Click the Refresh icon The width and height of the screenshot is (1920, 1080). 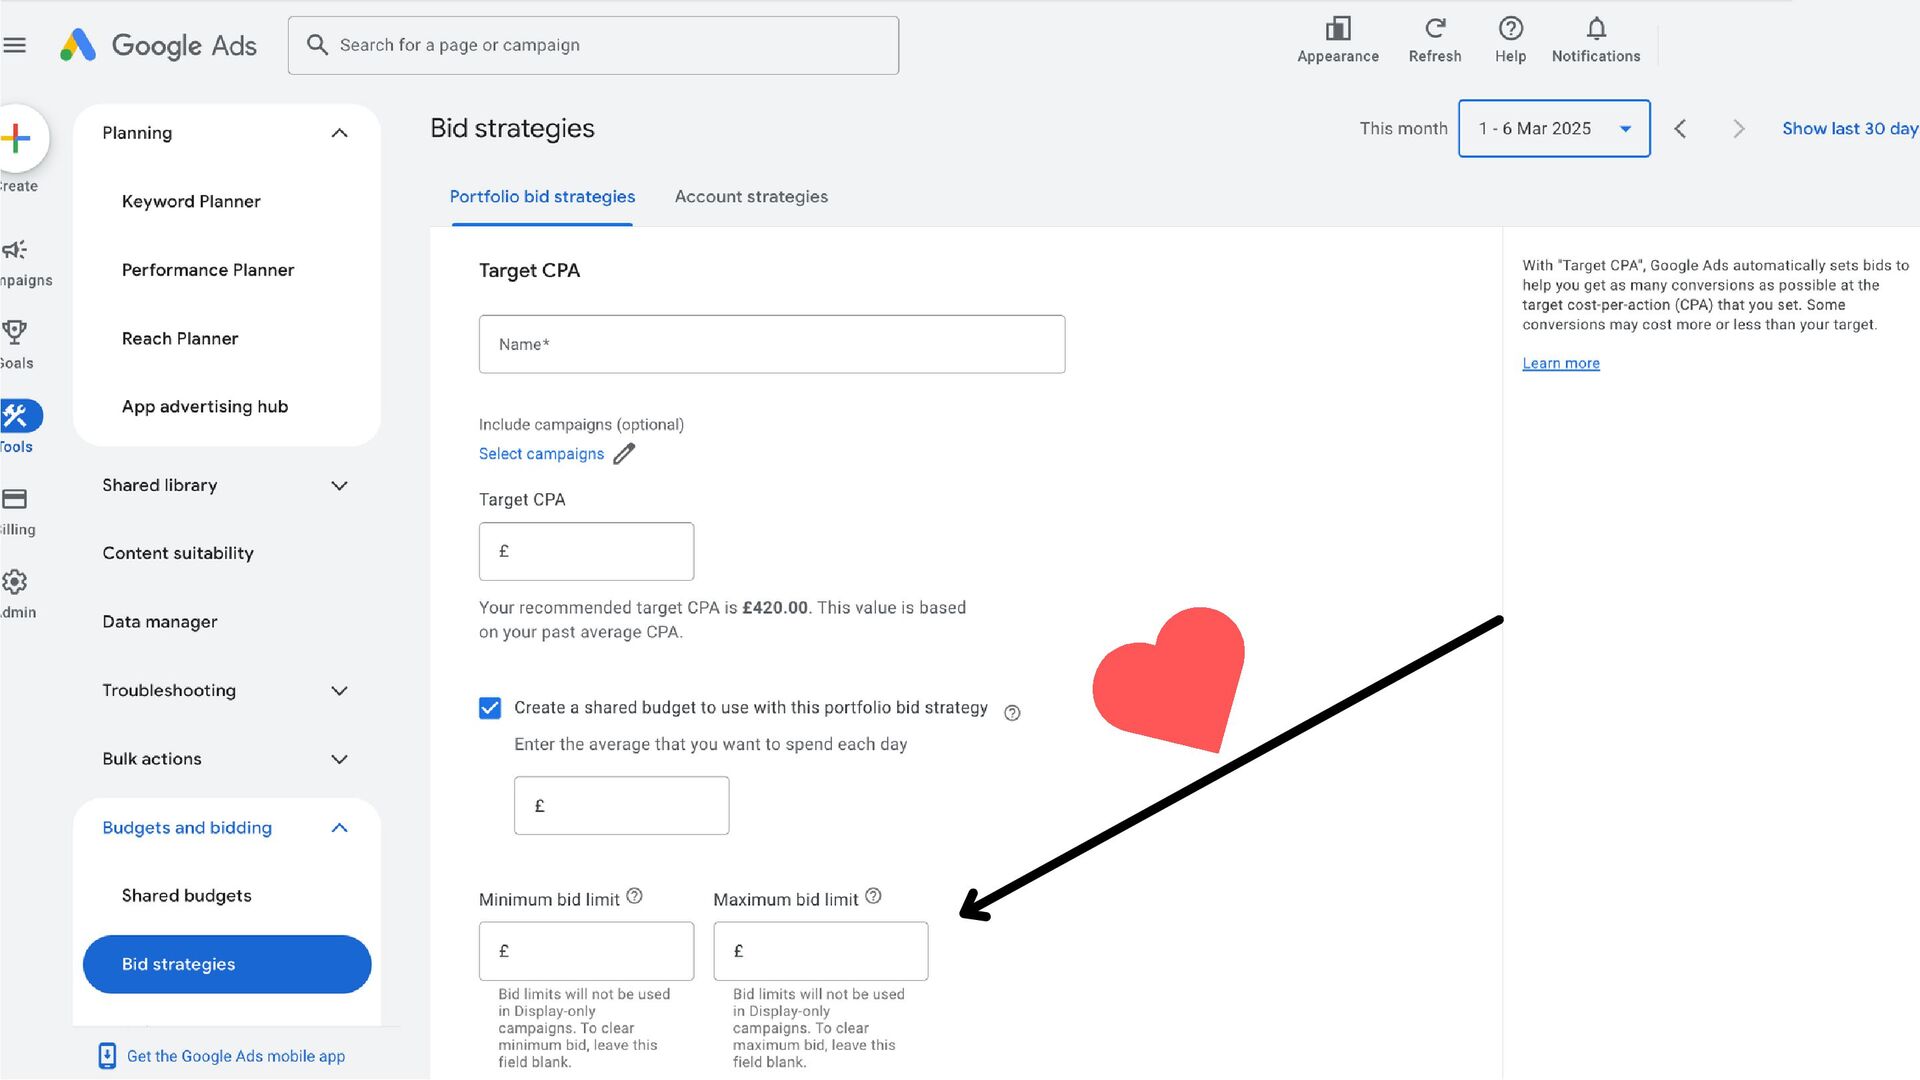click(1434, 29)
